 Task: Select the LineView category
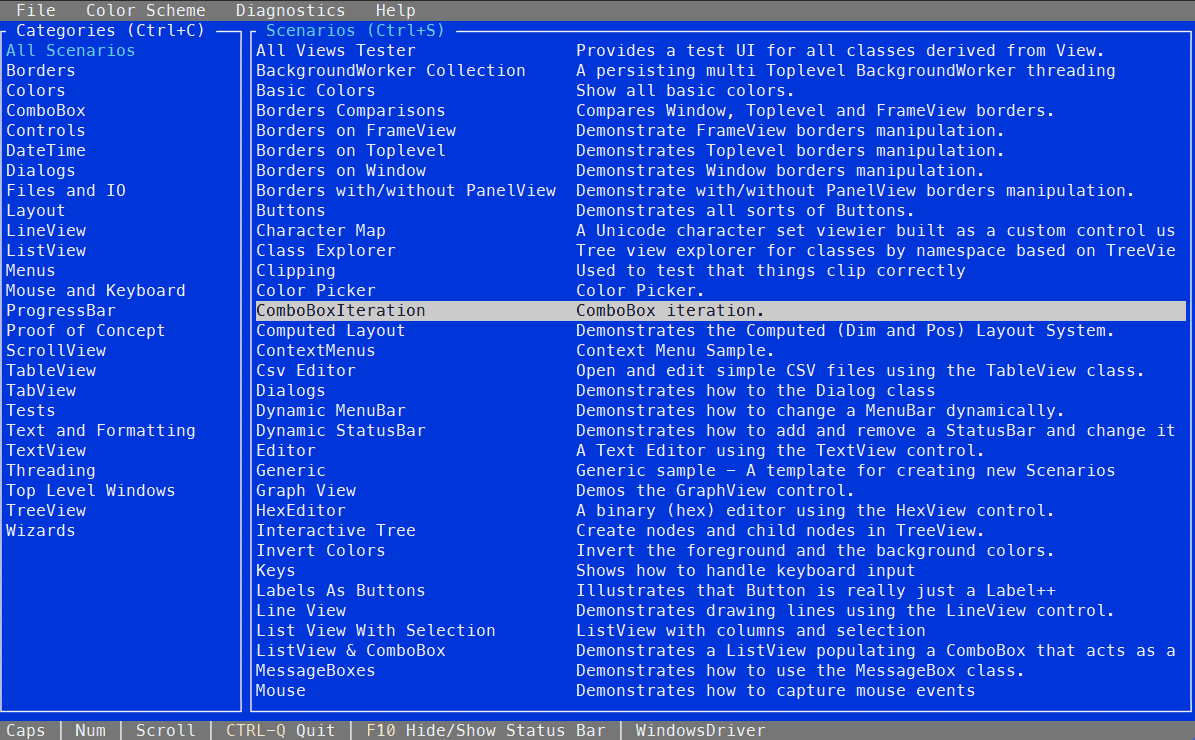click(x=46, y=230)
